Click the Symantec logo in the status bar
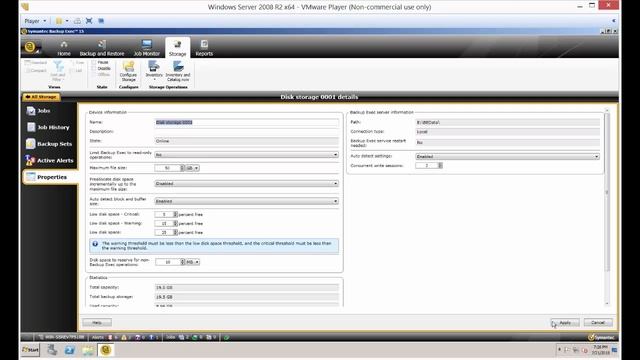The height and width of the screenshot is (360, 640). (601, 337)
